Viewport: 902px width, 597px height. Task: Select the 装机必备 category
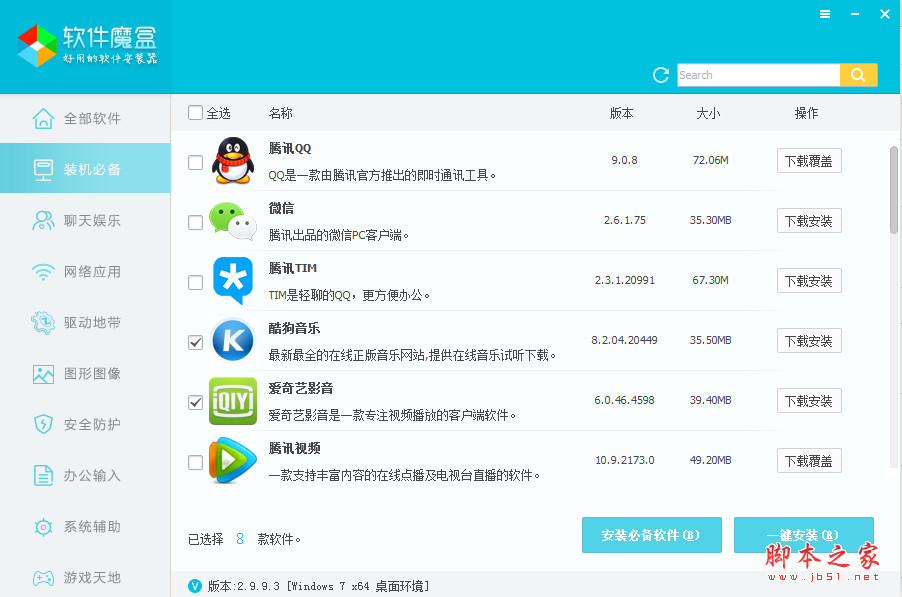tap(85, 169)
